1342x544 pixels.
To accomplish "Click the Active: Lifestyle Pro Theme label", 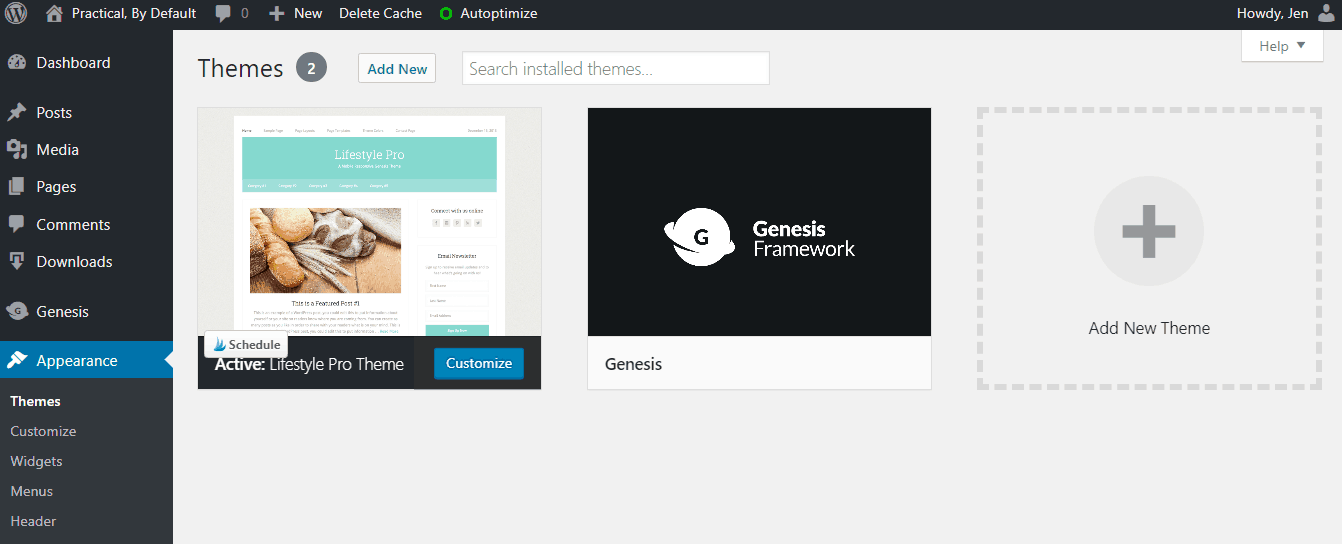I will tap(309, 364).
